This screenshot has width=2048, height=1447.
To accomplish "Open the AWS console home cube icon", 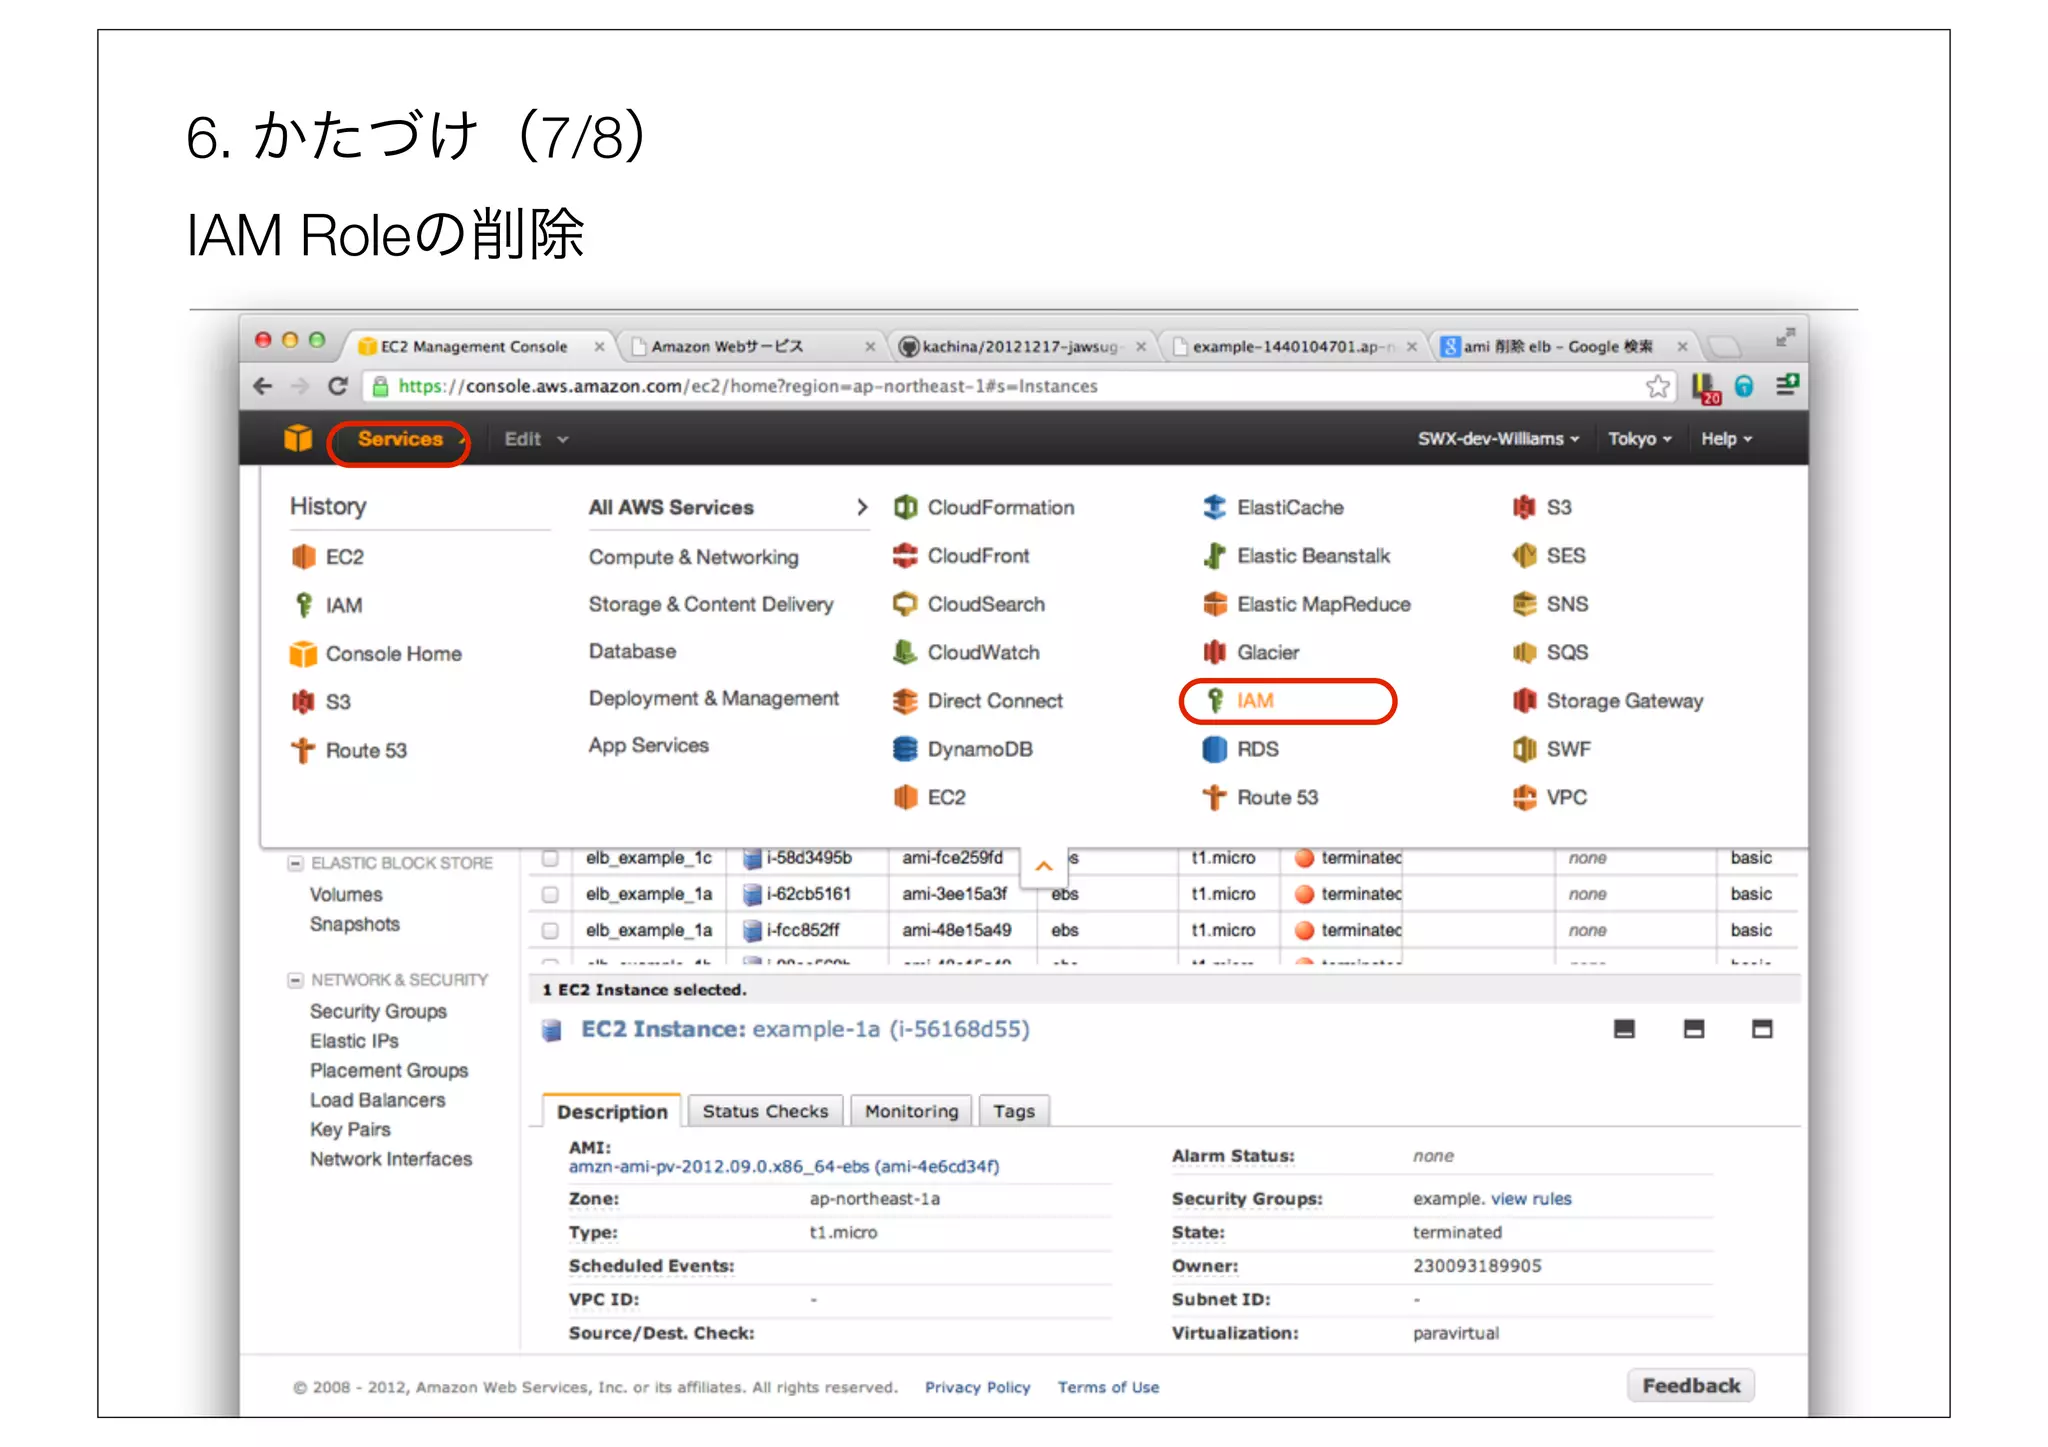I will pos(298,438).
